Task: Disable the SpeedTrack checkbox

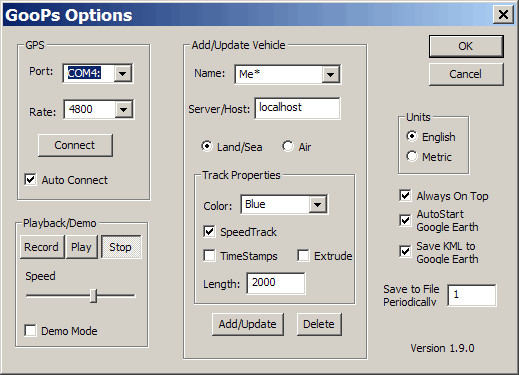Action: click(209, 232)
